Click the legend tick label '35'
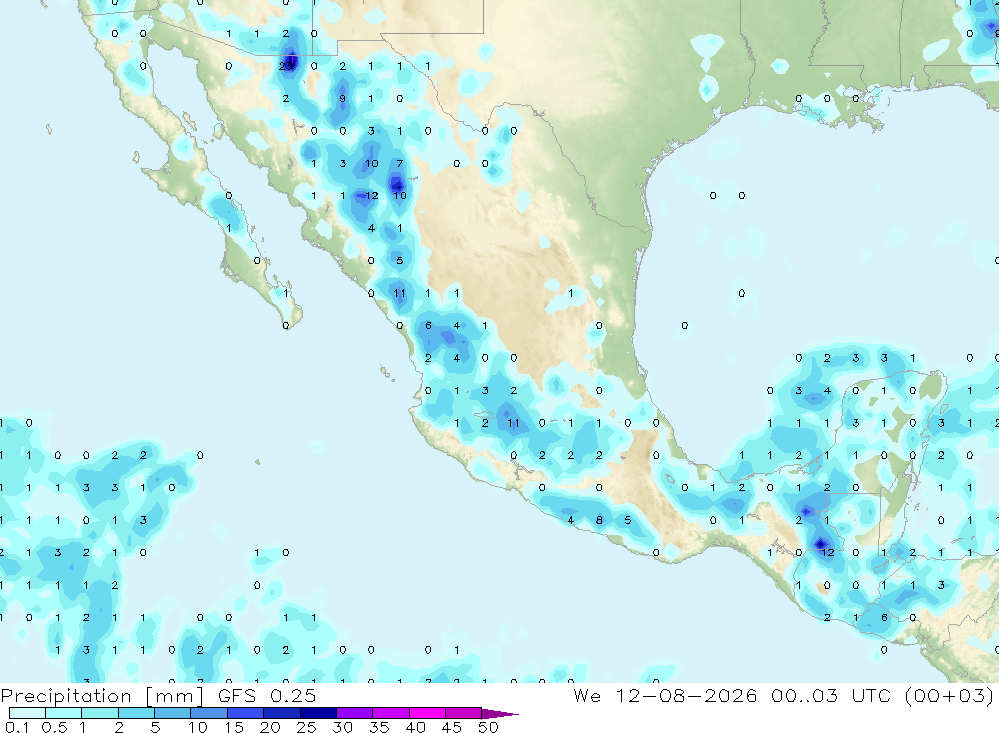Screen dimensions: 1000x733 coord(379,727)
